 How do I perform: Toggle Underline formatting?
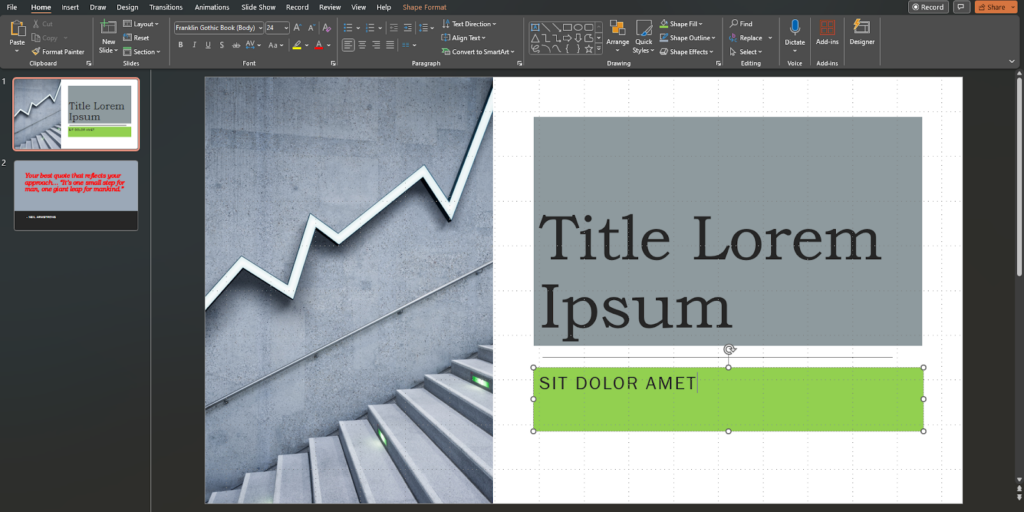pyautogui.click(x=209, y=45)
